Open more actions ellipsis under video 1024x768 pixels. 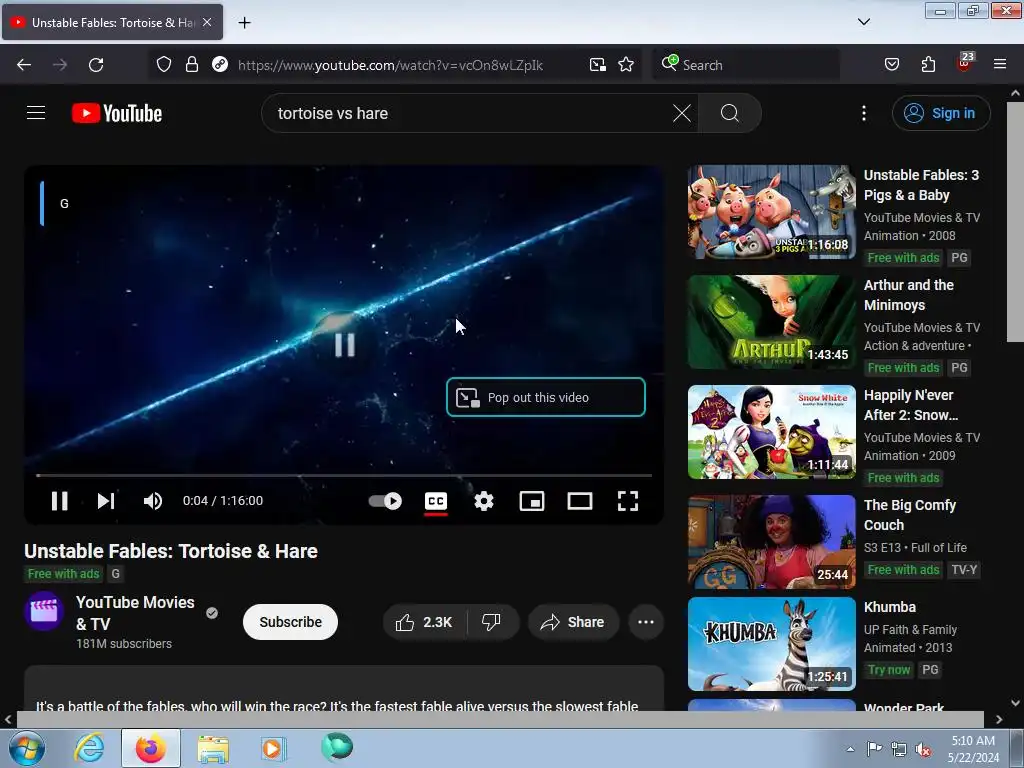pos(646,622)
